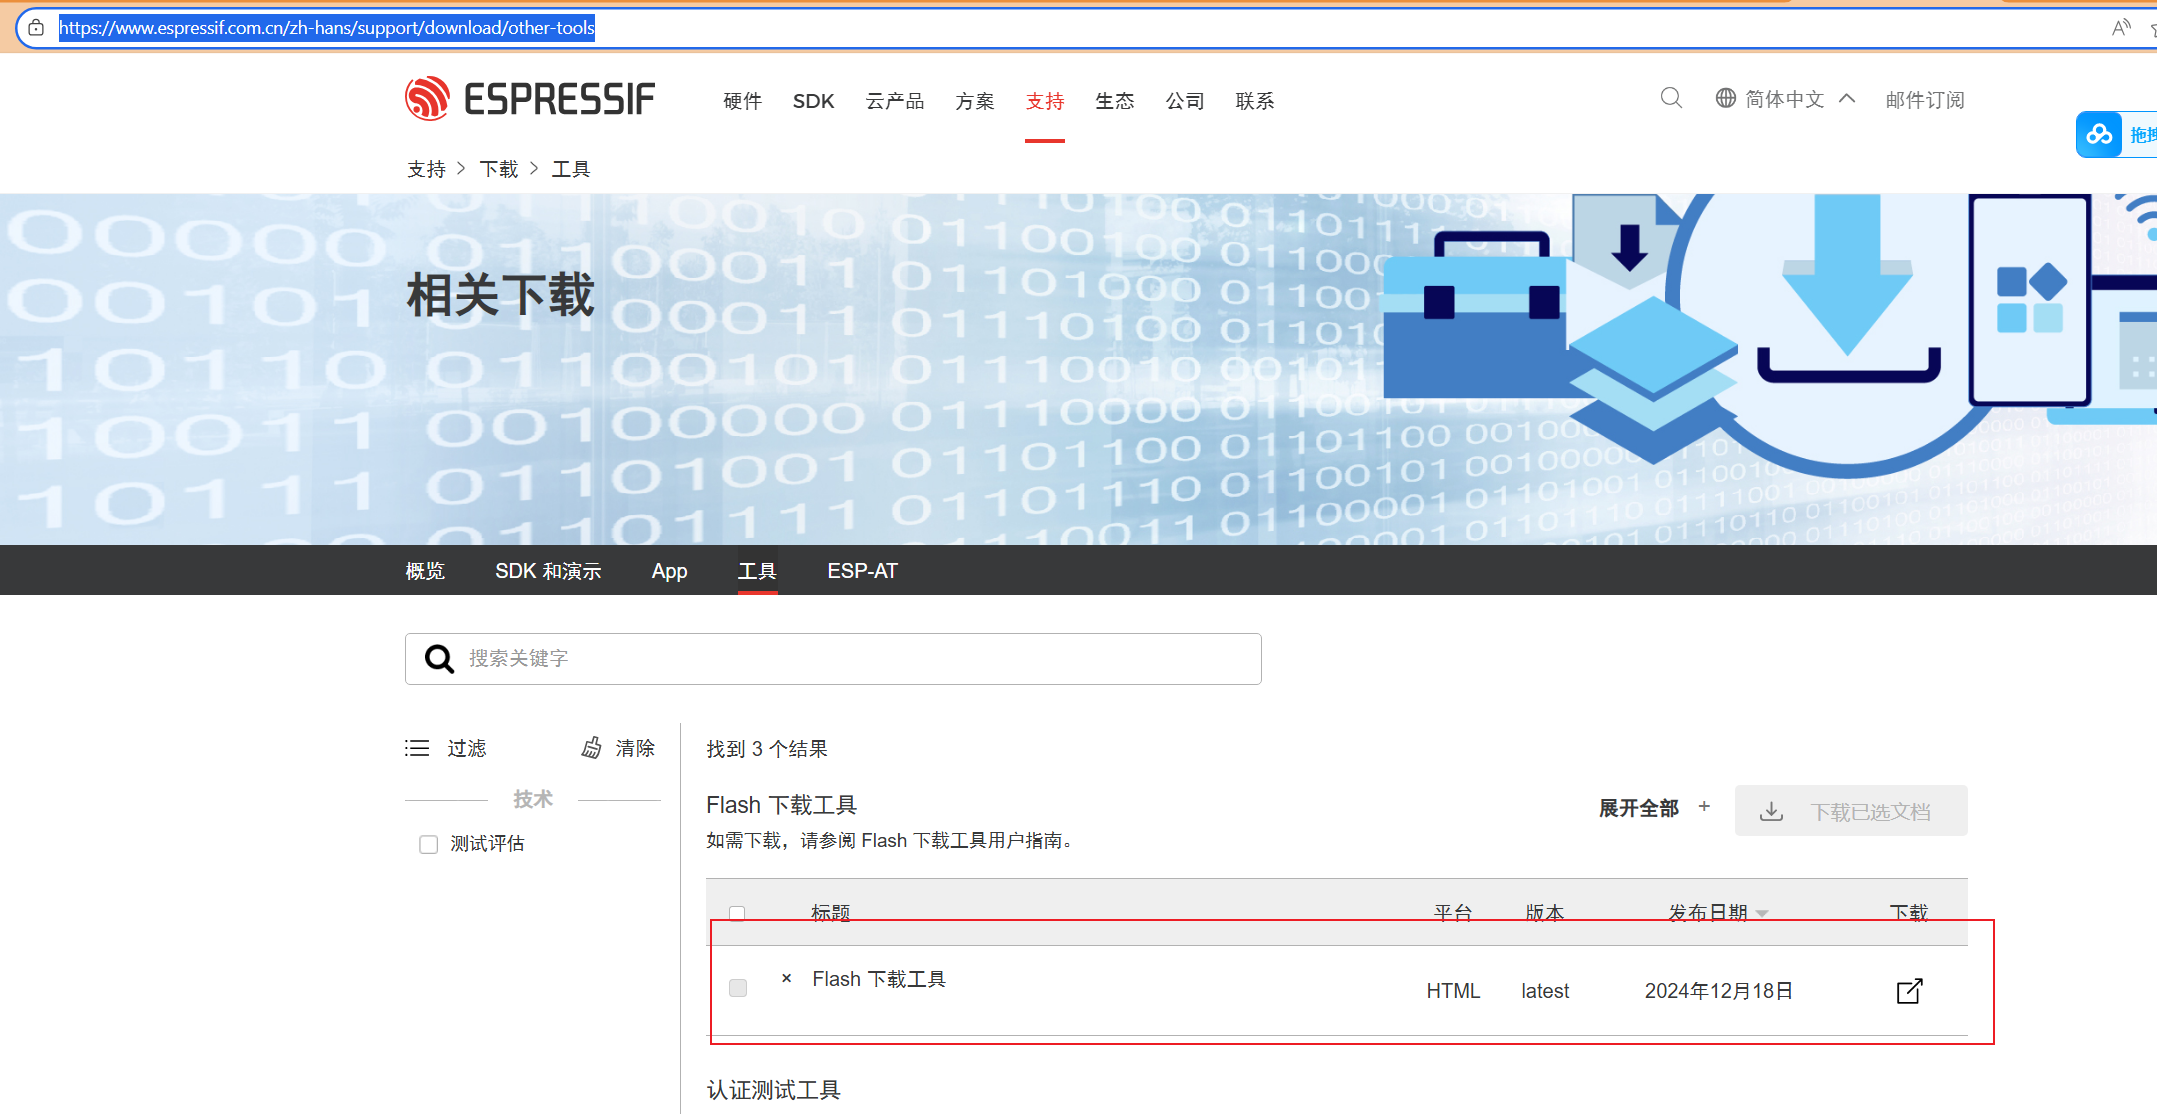Click the latest version cell
The height and width of the screenshot is (1114, 2157).
pyautogui.click(x=1545, y=991)
